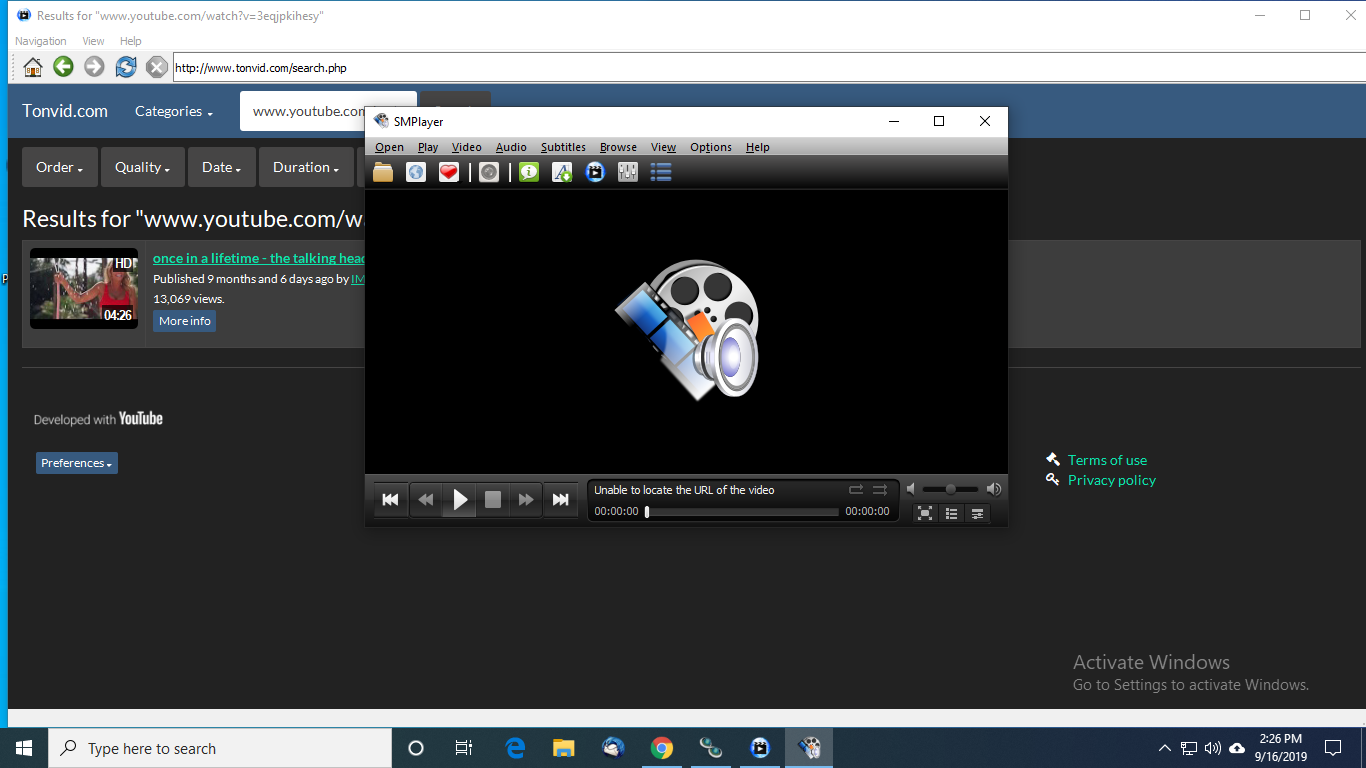Viewport: 1366px width, 768px height.
Task: Open the Audio menu
Action: pos(511,147)
